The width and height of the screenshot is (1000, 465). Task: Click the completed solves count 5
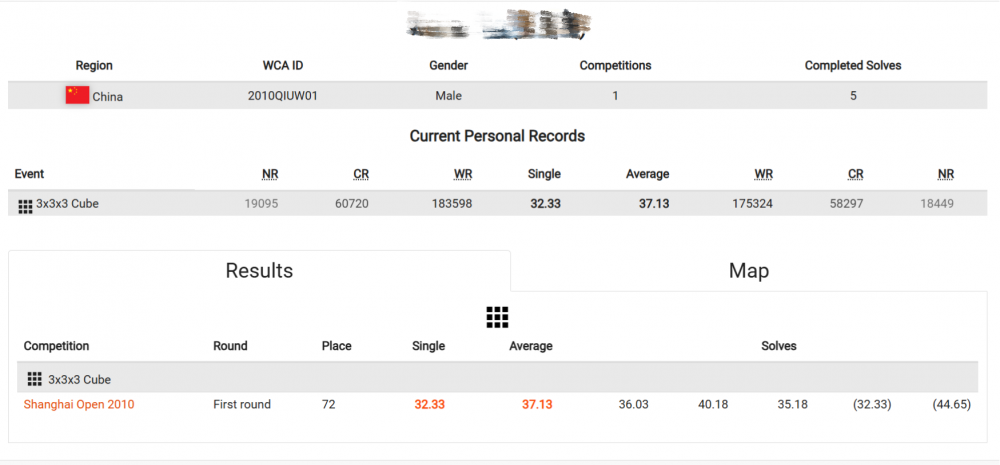(x=853, y=96)
